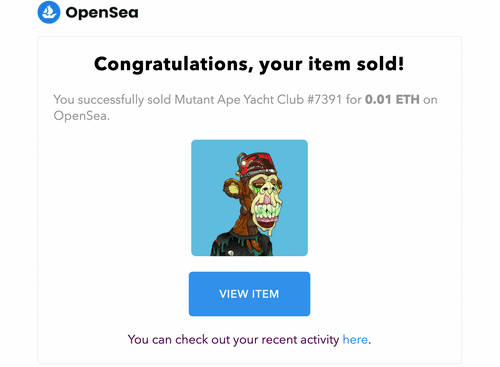Click the word 'your' in the heading
The height and width of the screenshot is (367, 500).
(280, 65)
